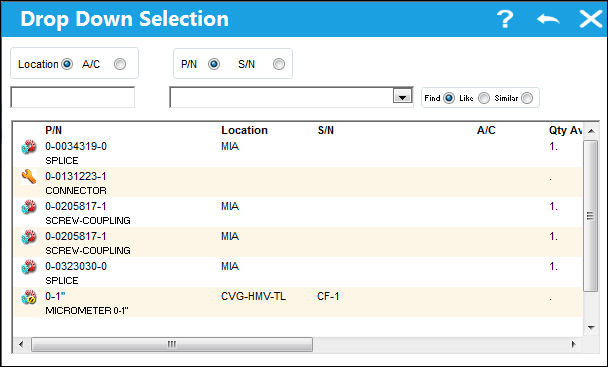This screenshot has width=608, height=367.
Task: Click inside the wide P/N combo box field
Action: tap(282, 97)
